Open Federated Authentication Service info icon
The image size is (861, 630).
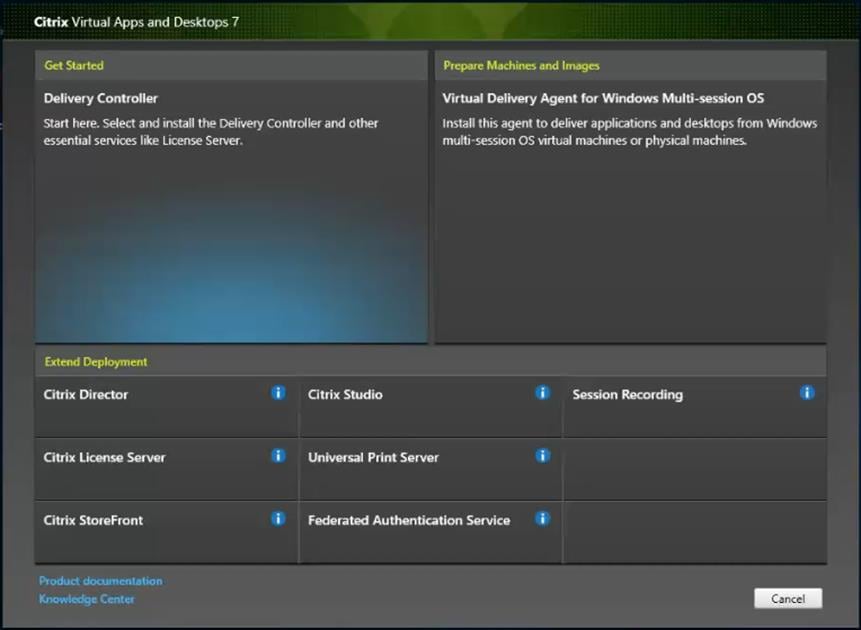[x=543, y=518]
